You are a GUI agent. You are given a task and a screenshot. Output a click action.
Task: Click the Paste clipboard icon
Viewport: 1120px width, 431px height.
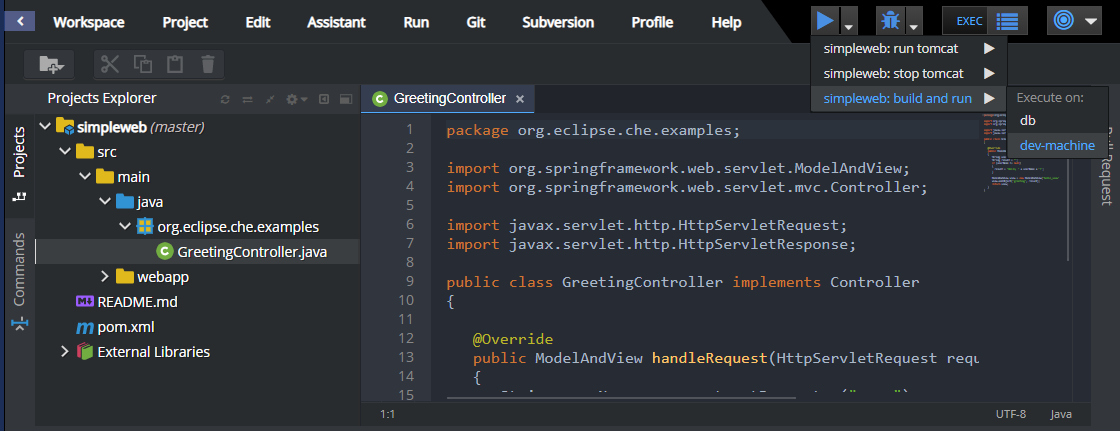point(174,64)
